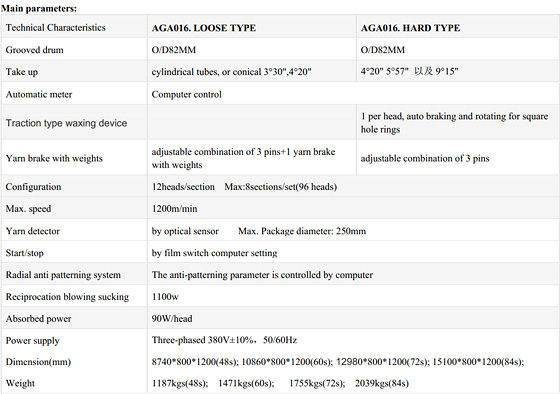Click the 'AGA016. LOOSE TYPE' column header
The width and height of the screenshot is (560, 394).
pyautogui.click(x=204, y=28)
